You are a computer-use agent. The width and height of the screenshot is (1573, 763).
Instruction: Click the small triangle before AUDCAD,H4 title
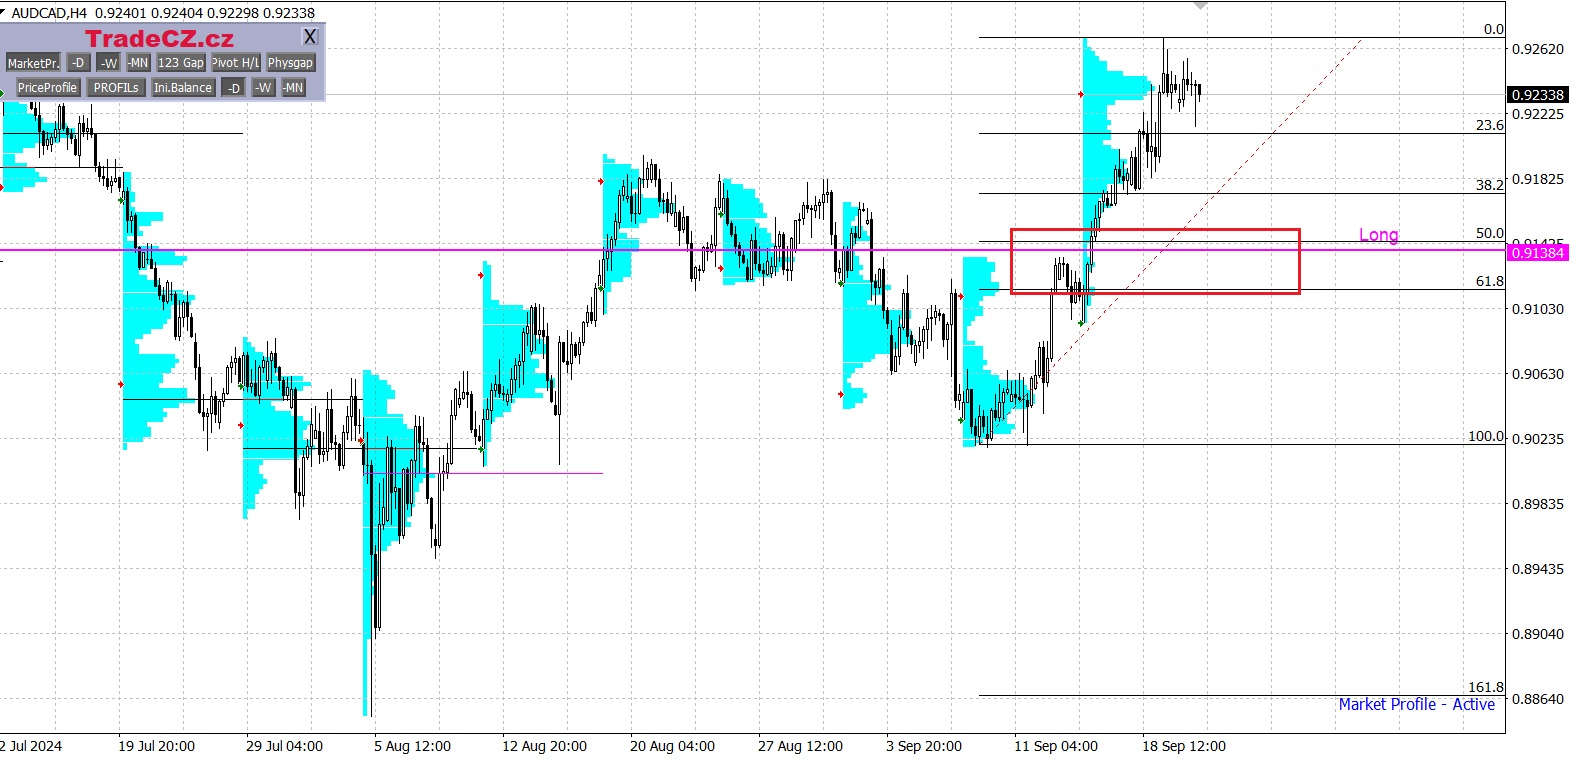tap(4, 12)
